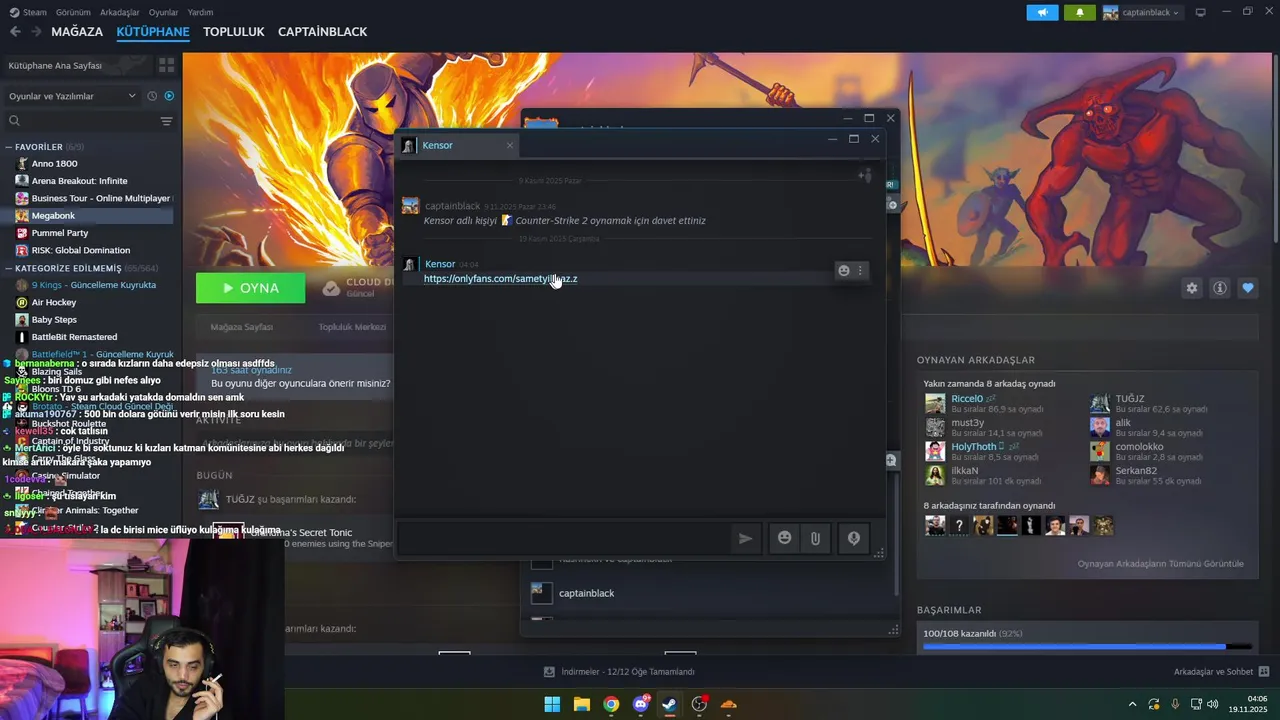Click the add friend to chat icon
This screenshot has width=1280, height=720.
coord(865,176)
